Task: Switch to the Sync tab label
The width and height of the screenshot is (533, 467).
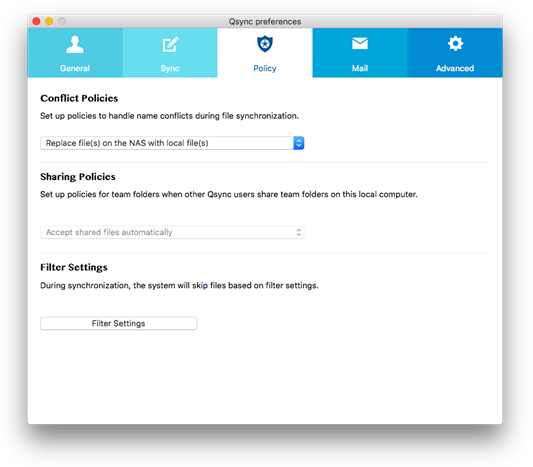Action: 170,68
